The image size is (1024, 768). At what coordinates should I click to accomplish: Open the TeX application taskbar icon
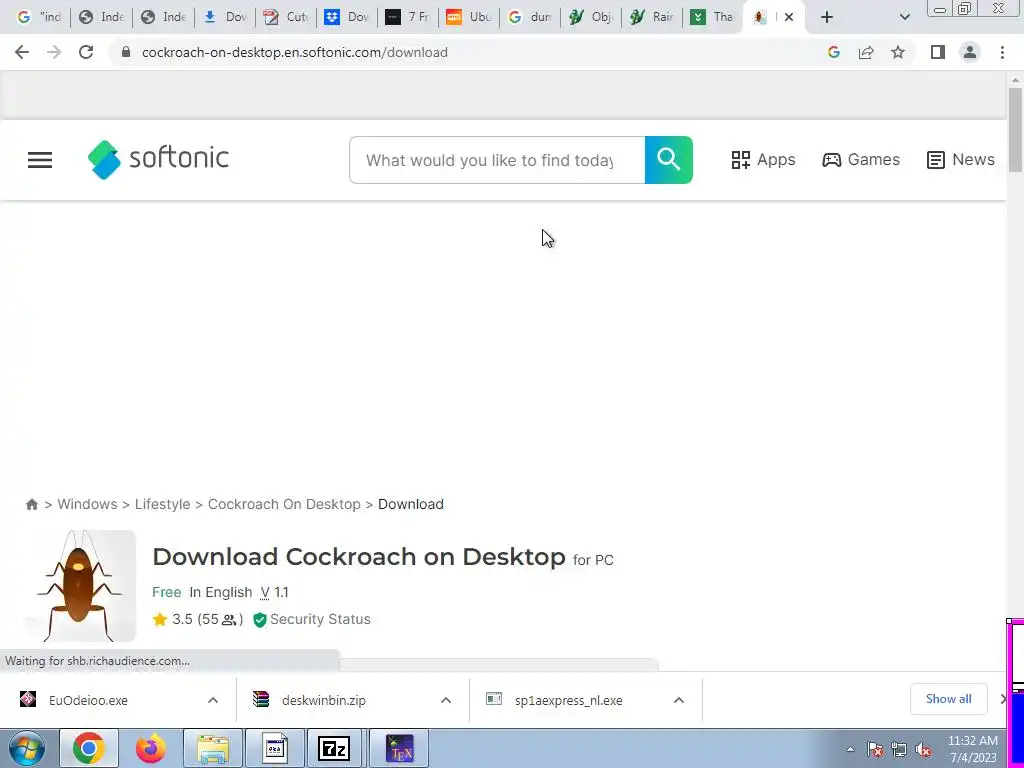tap(399, 748)
